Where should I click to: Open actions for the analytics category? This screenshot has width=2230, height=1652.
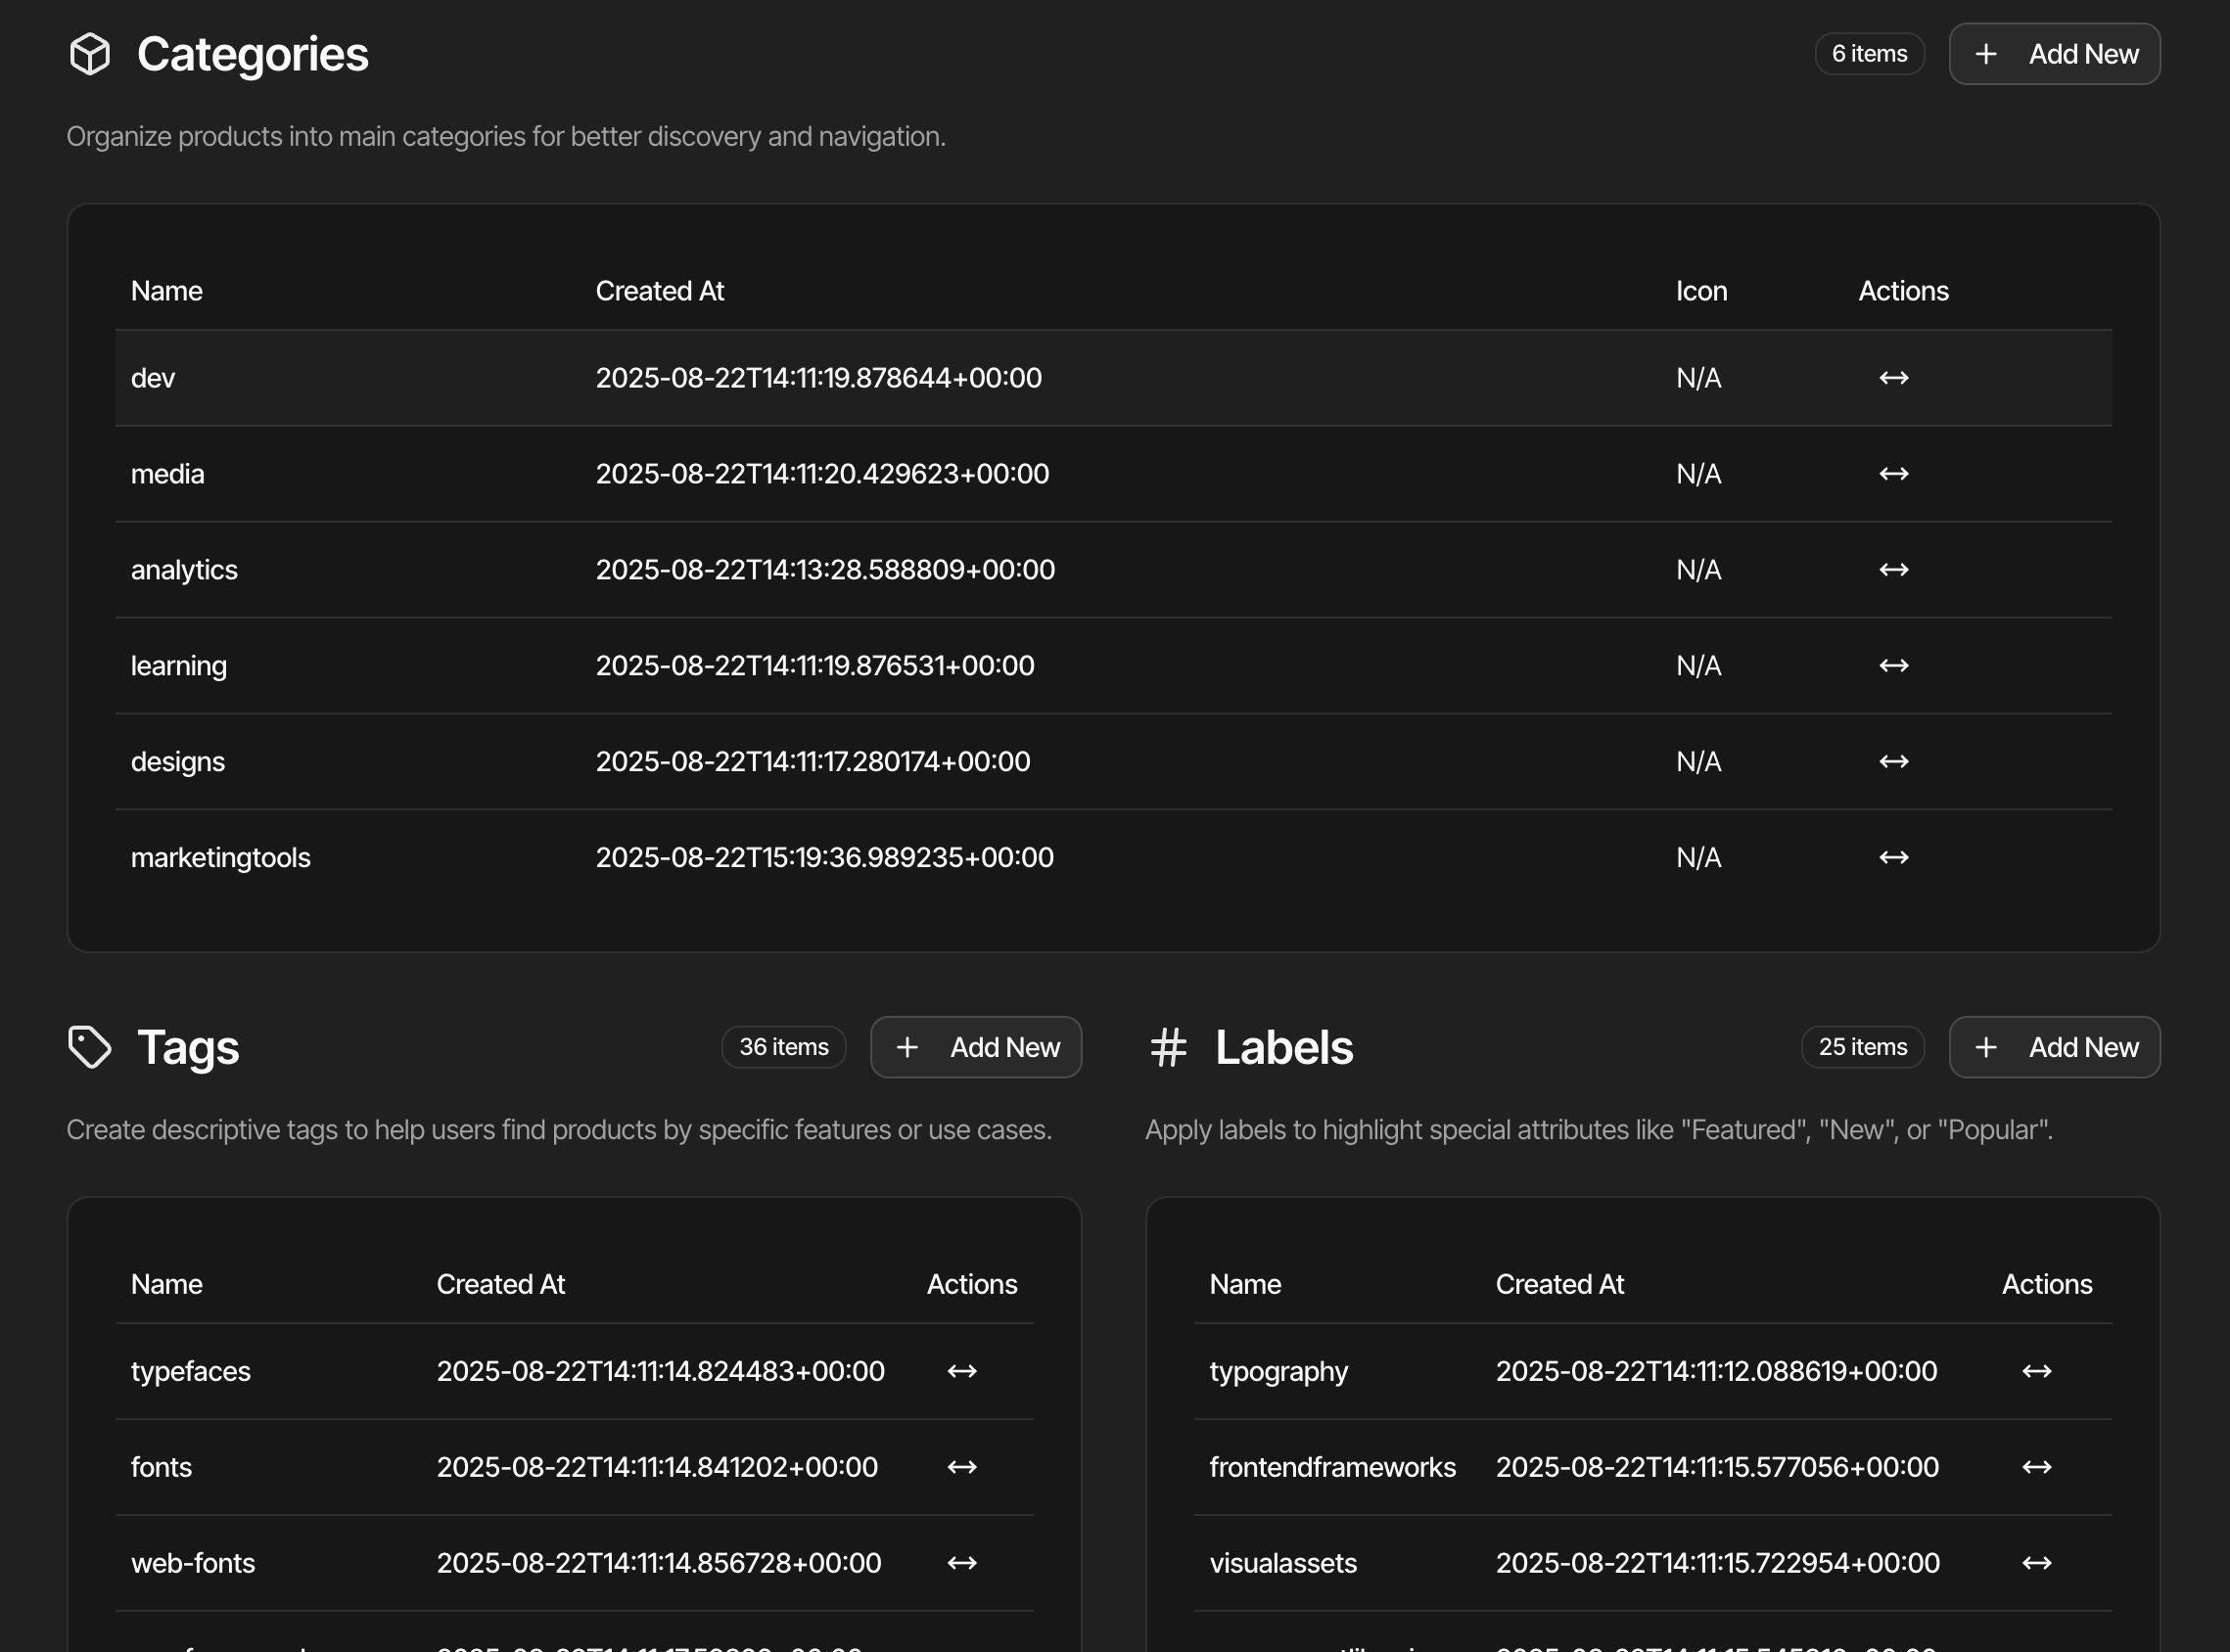(1893, 569)
